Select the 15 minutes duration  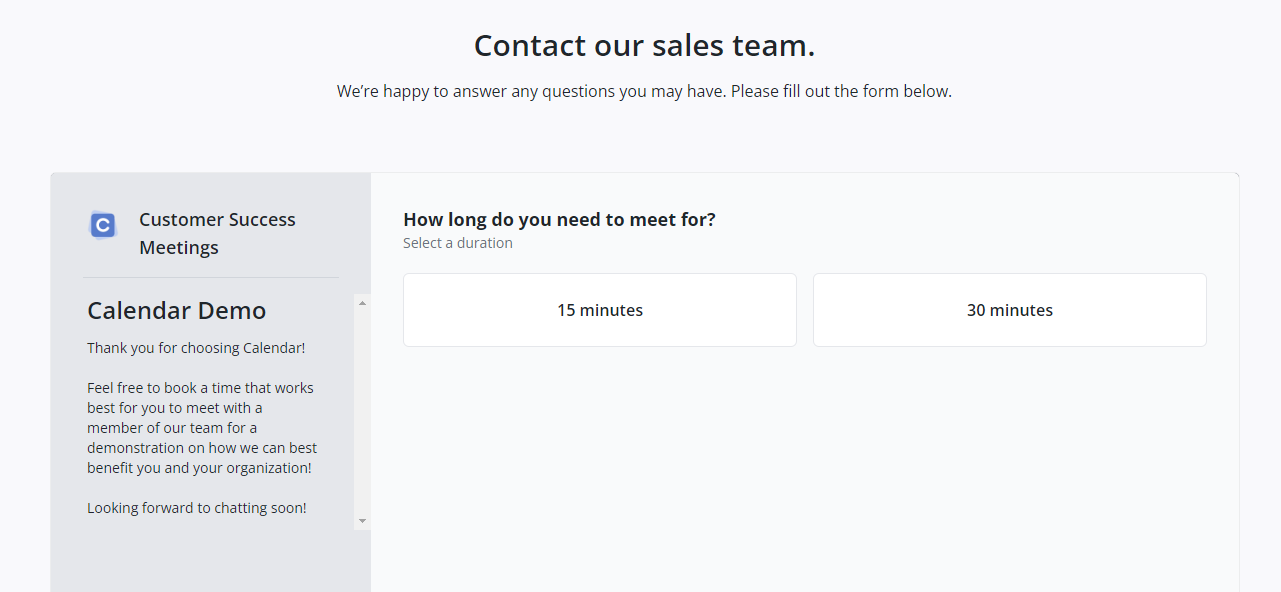[600, 310]
